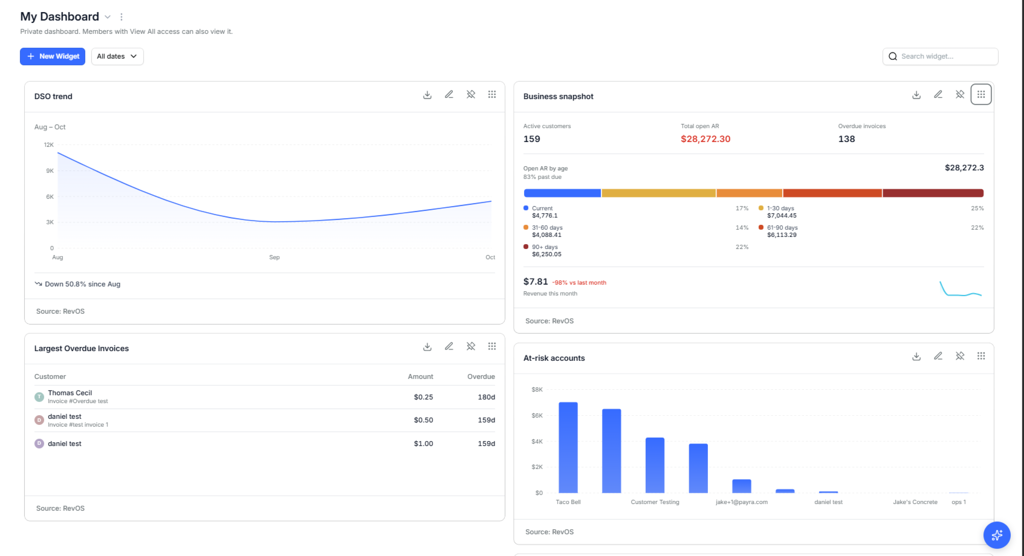This screenshot has height=556, width=1024.
Task: Click the Customer column header
Action: 50,376
